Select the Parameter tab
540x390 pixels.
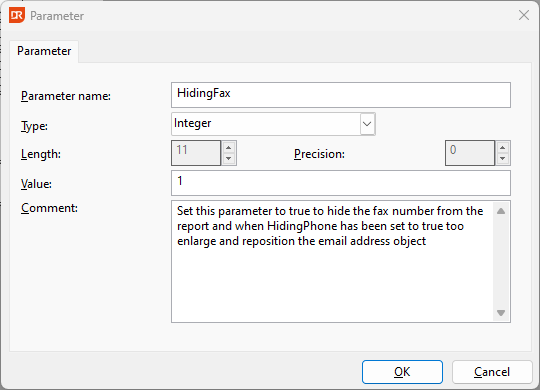pos(44,51)
